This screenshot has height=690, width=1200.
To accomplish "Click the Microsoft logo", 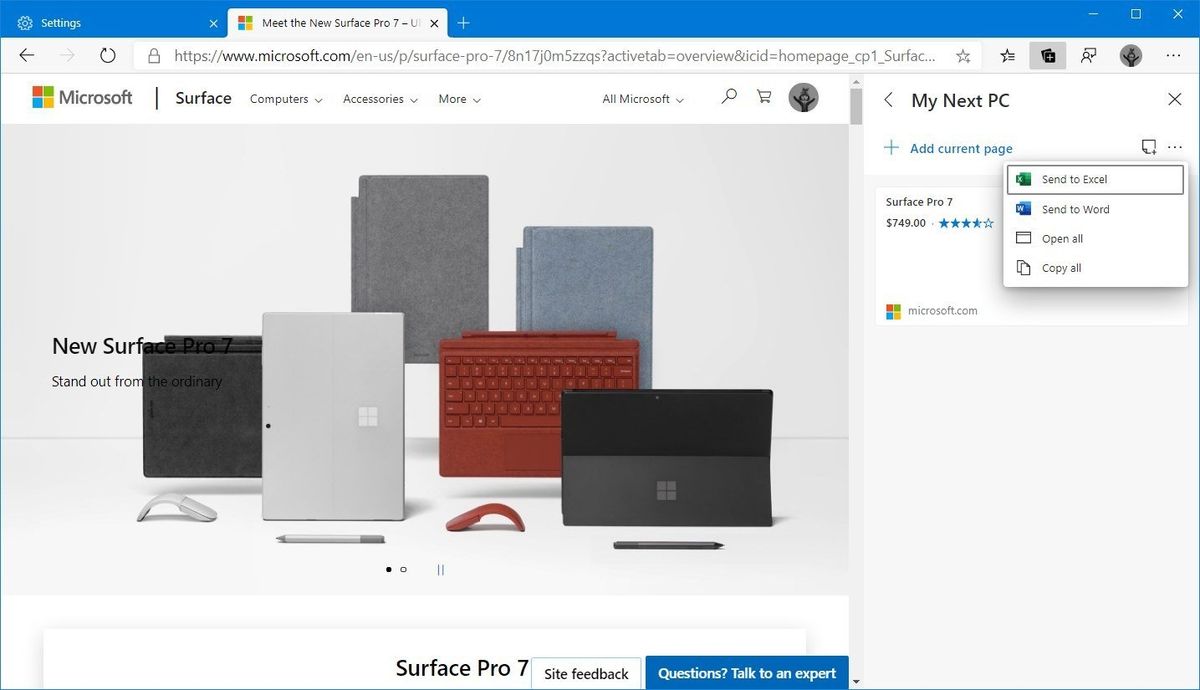I will coord(82,97).
